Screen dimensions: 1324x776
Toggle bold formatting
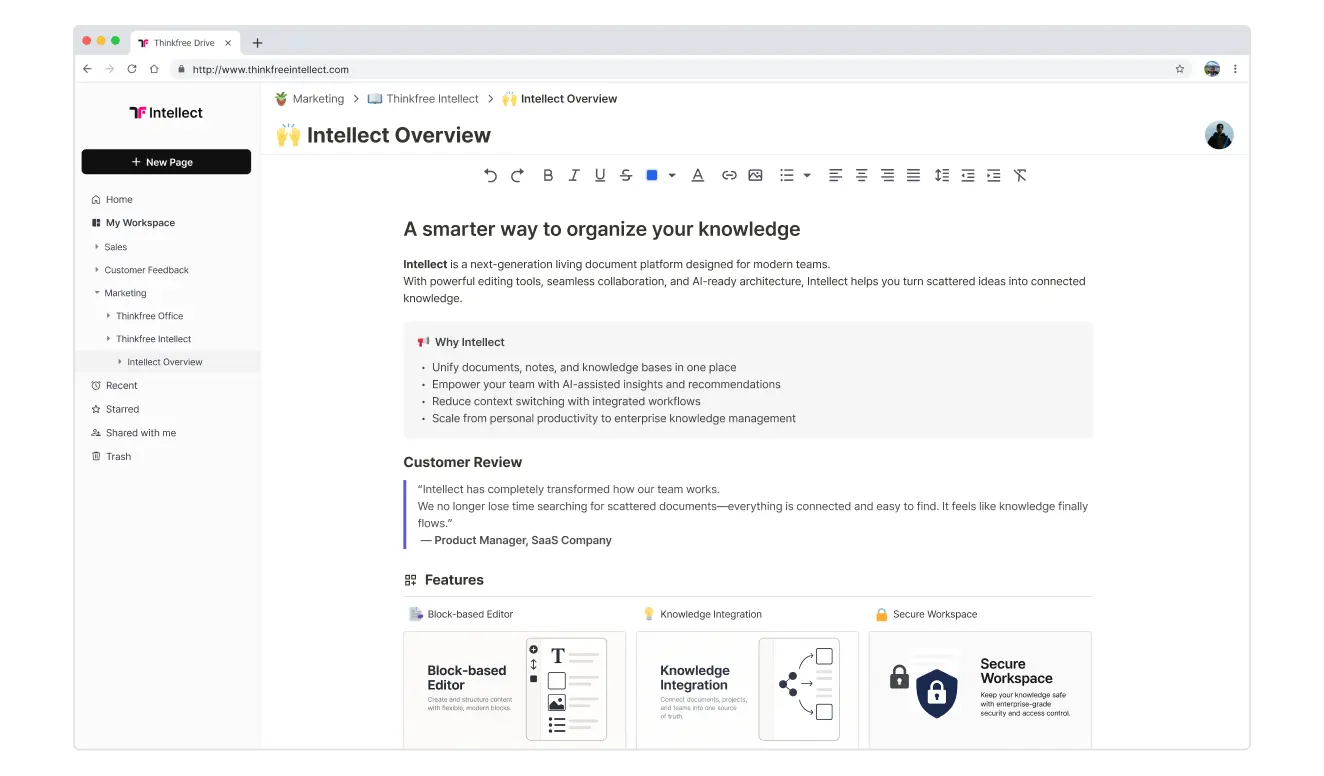pyautogui.click(x=548, y=175)
